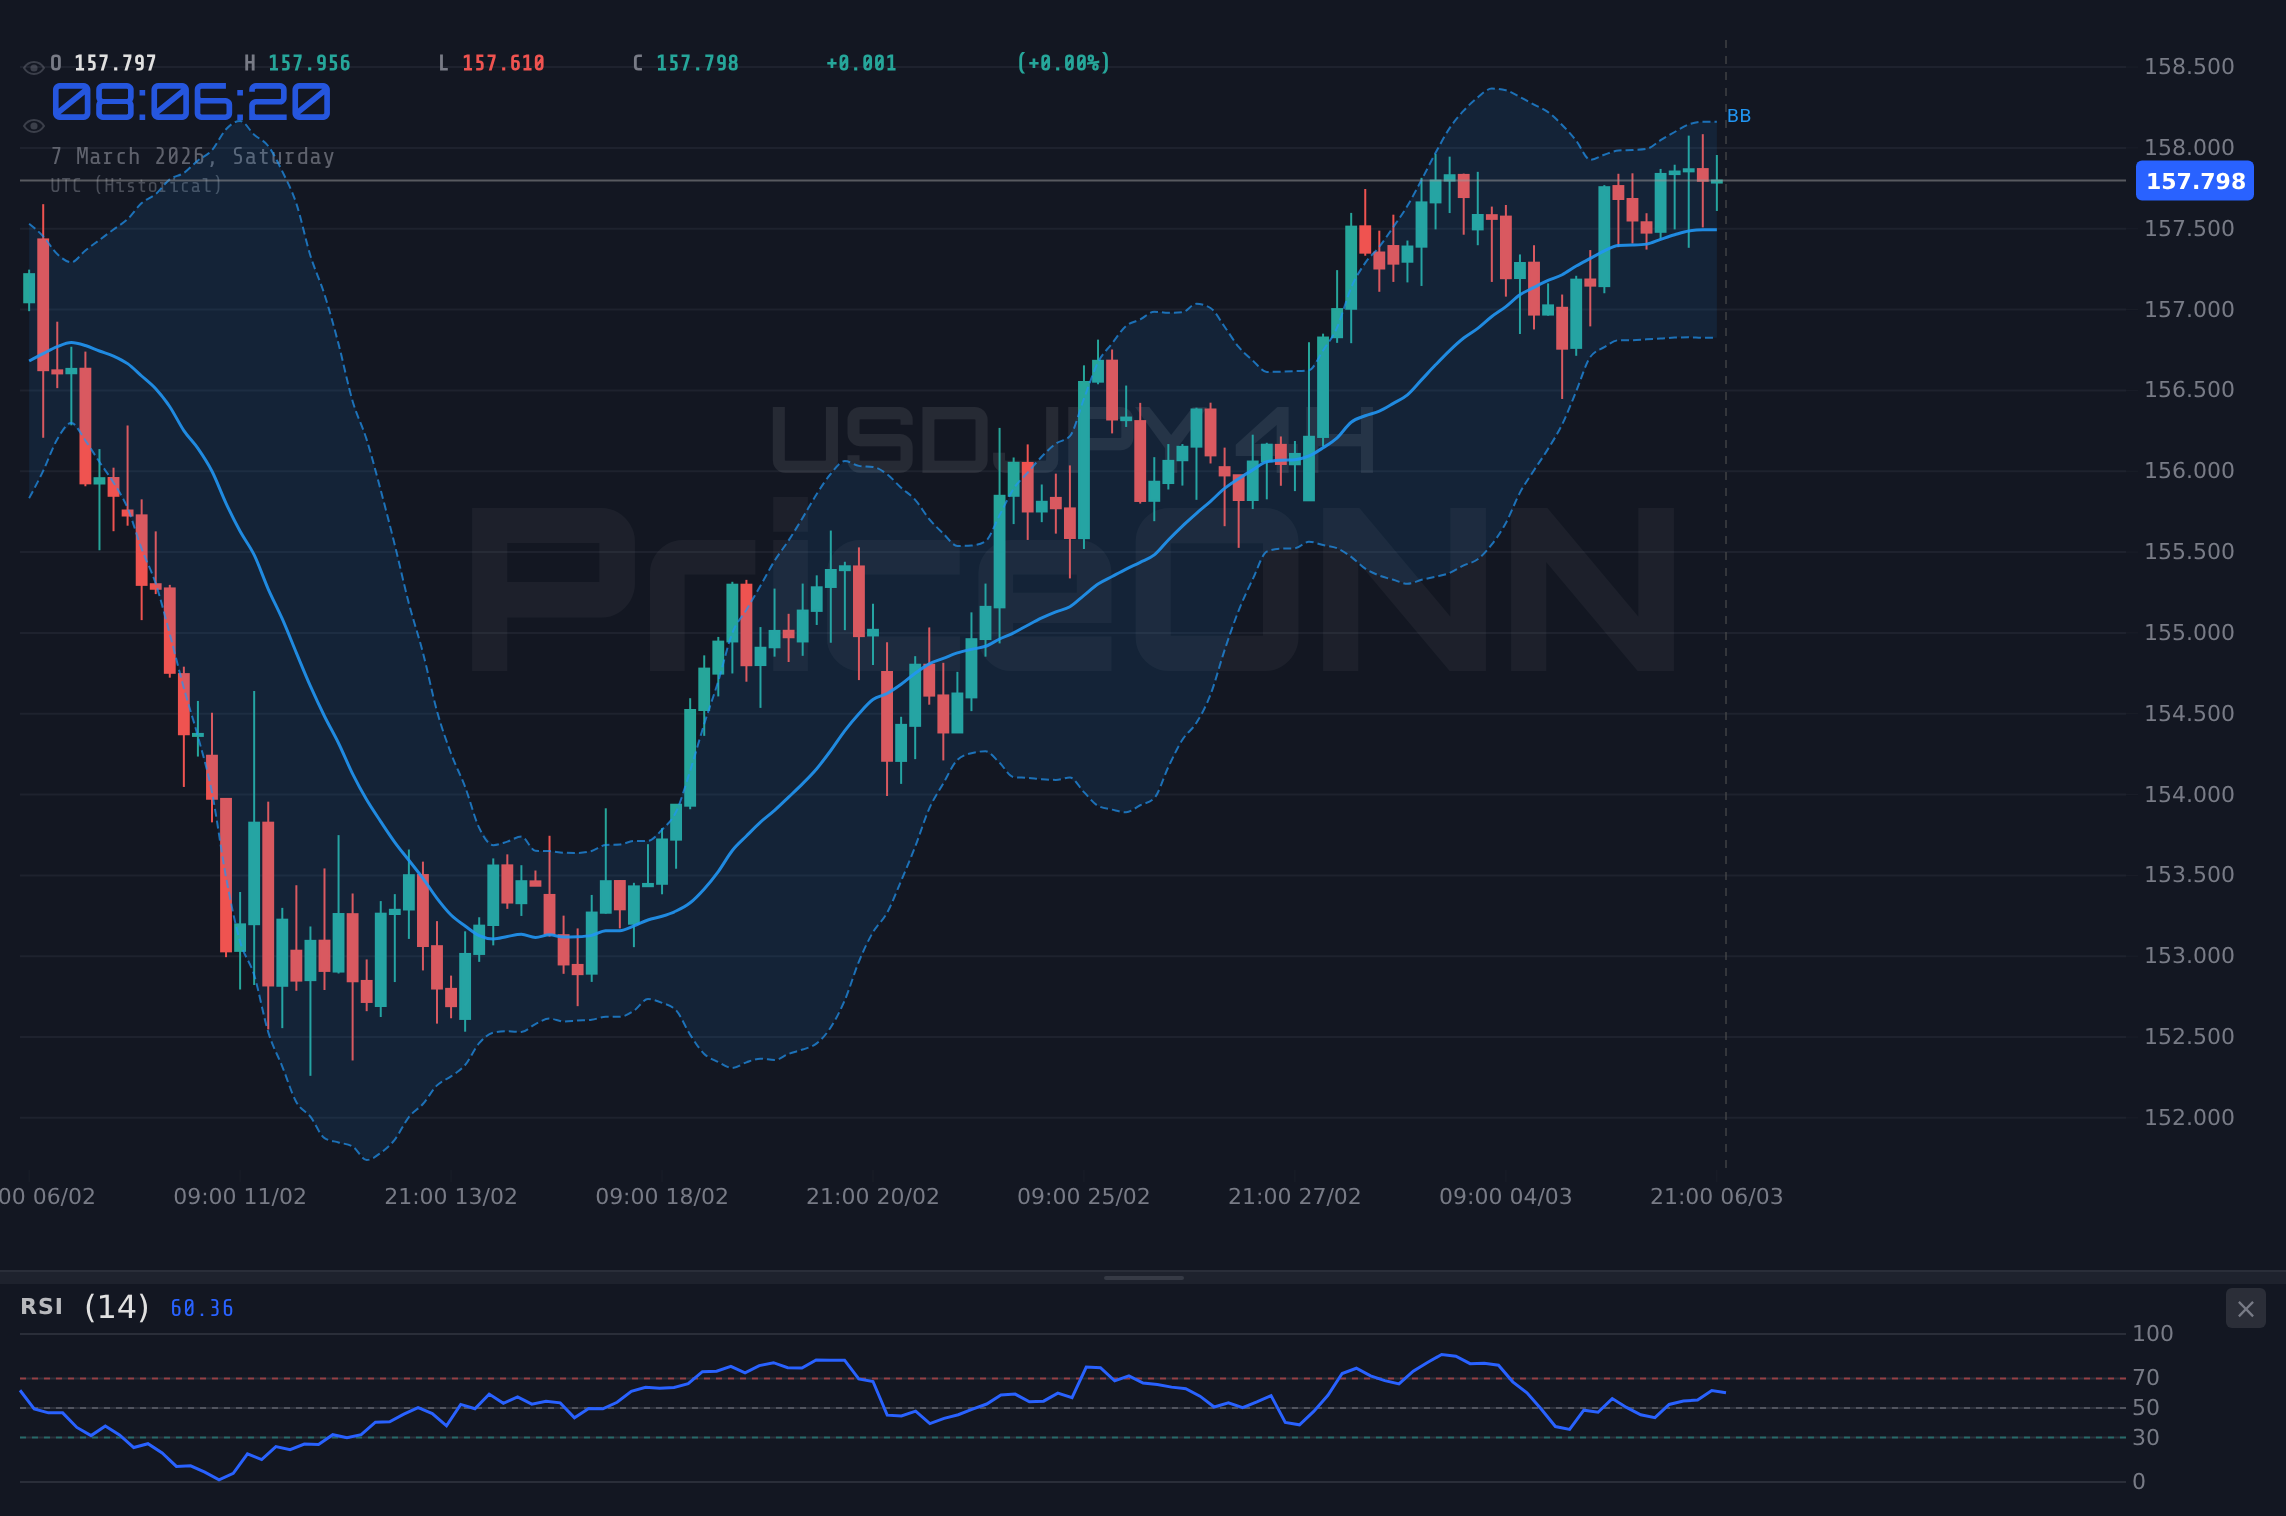Click the +0.001 change value
The height and width of the screenshot is (1516, 2286).
[x=861, y=64]
